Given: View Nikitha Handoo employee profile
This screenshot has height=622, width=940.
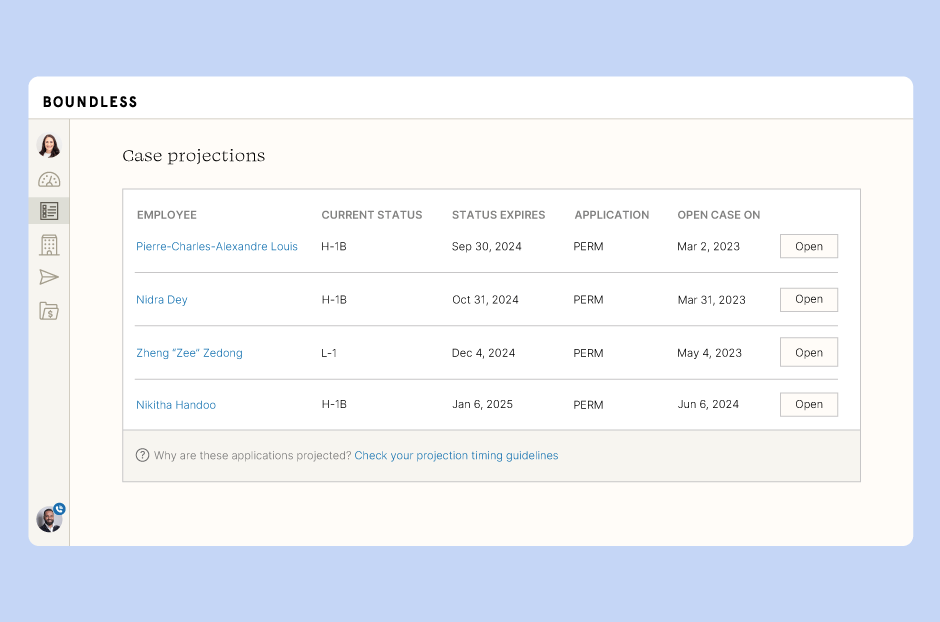Looking at the screenshot, I should tap(176, 405).
